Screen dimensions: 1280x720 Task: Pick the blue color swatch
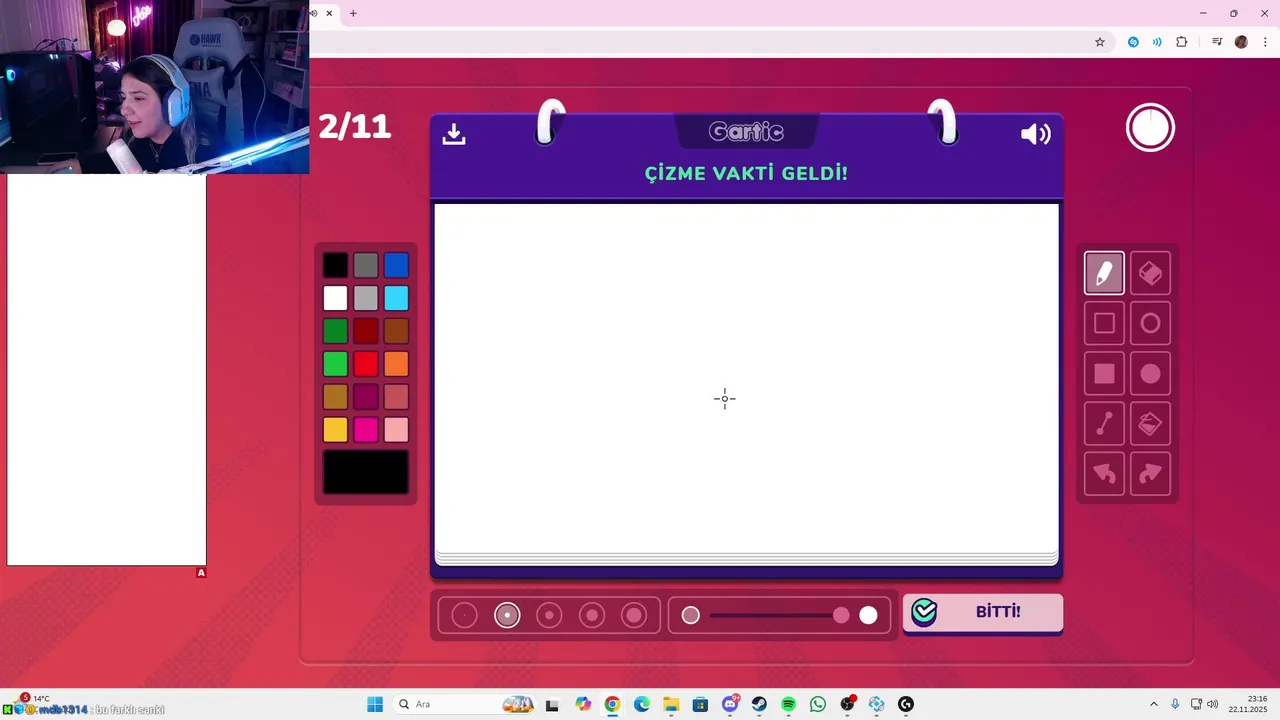(x=396, y=265)
